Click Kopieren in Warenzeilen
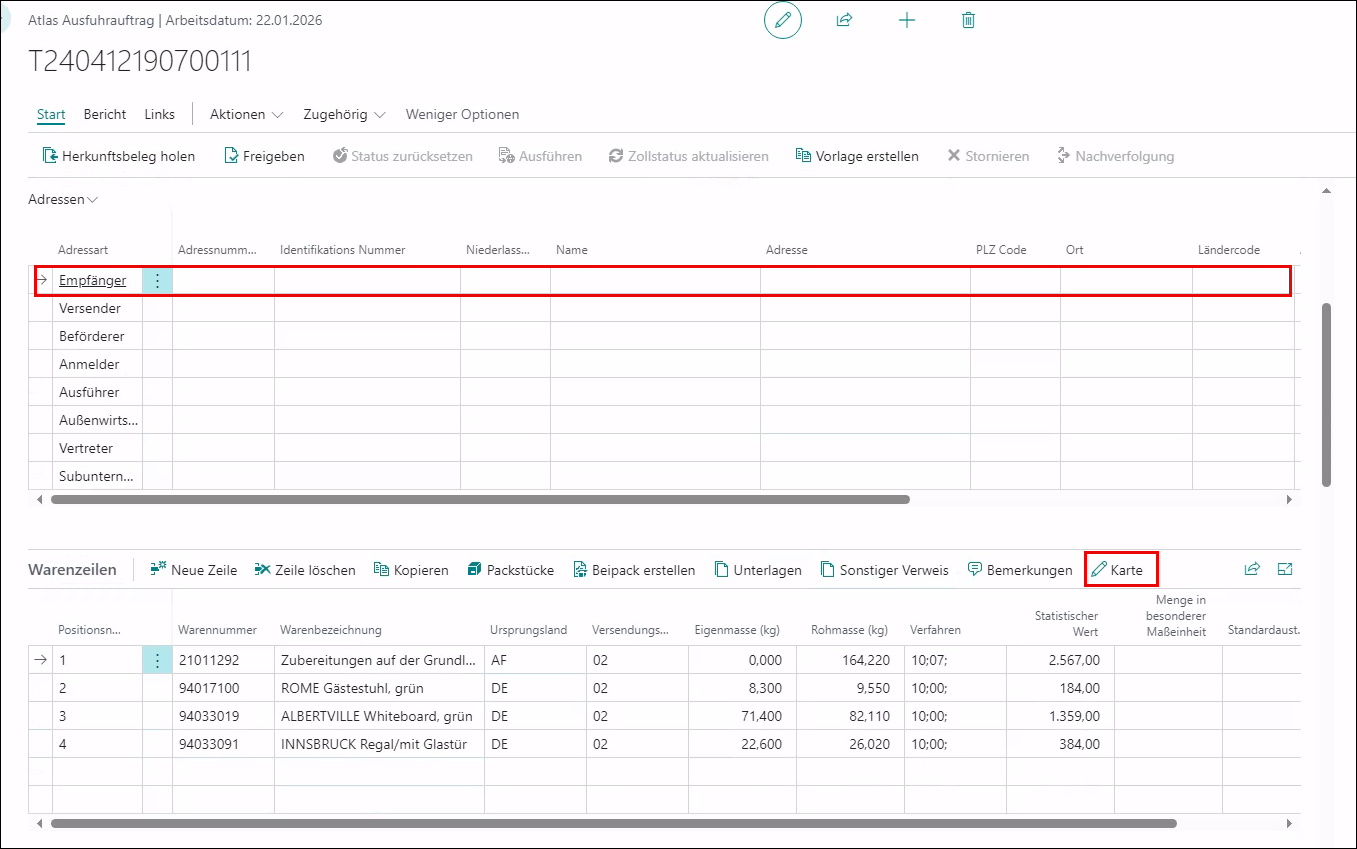The width and height of the screenshot is (1357, 849). (x=411, y=570)
